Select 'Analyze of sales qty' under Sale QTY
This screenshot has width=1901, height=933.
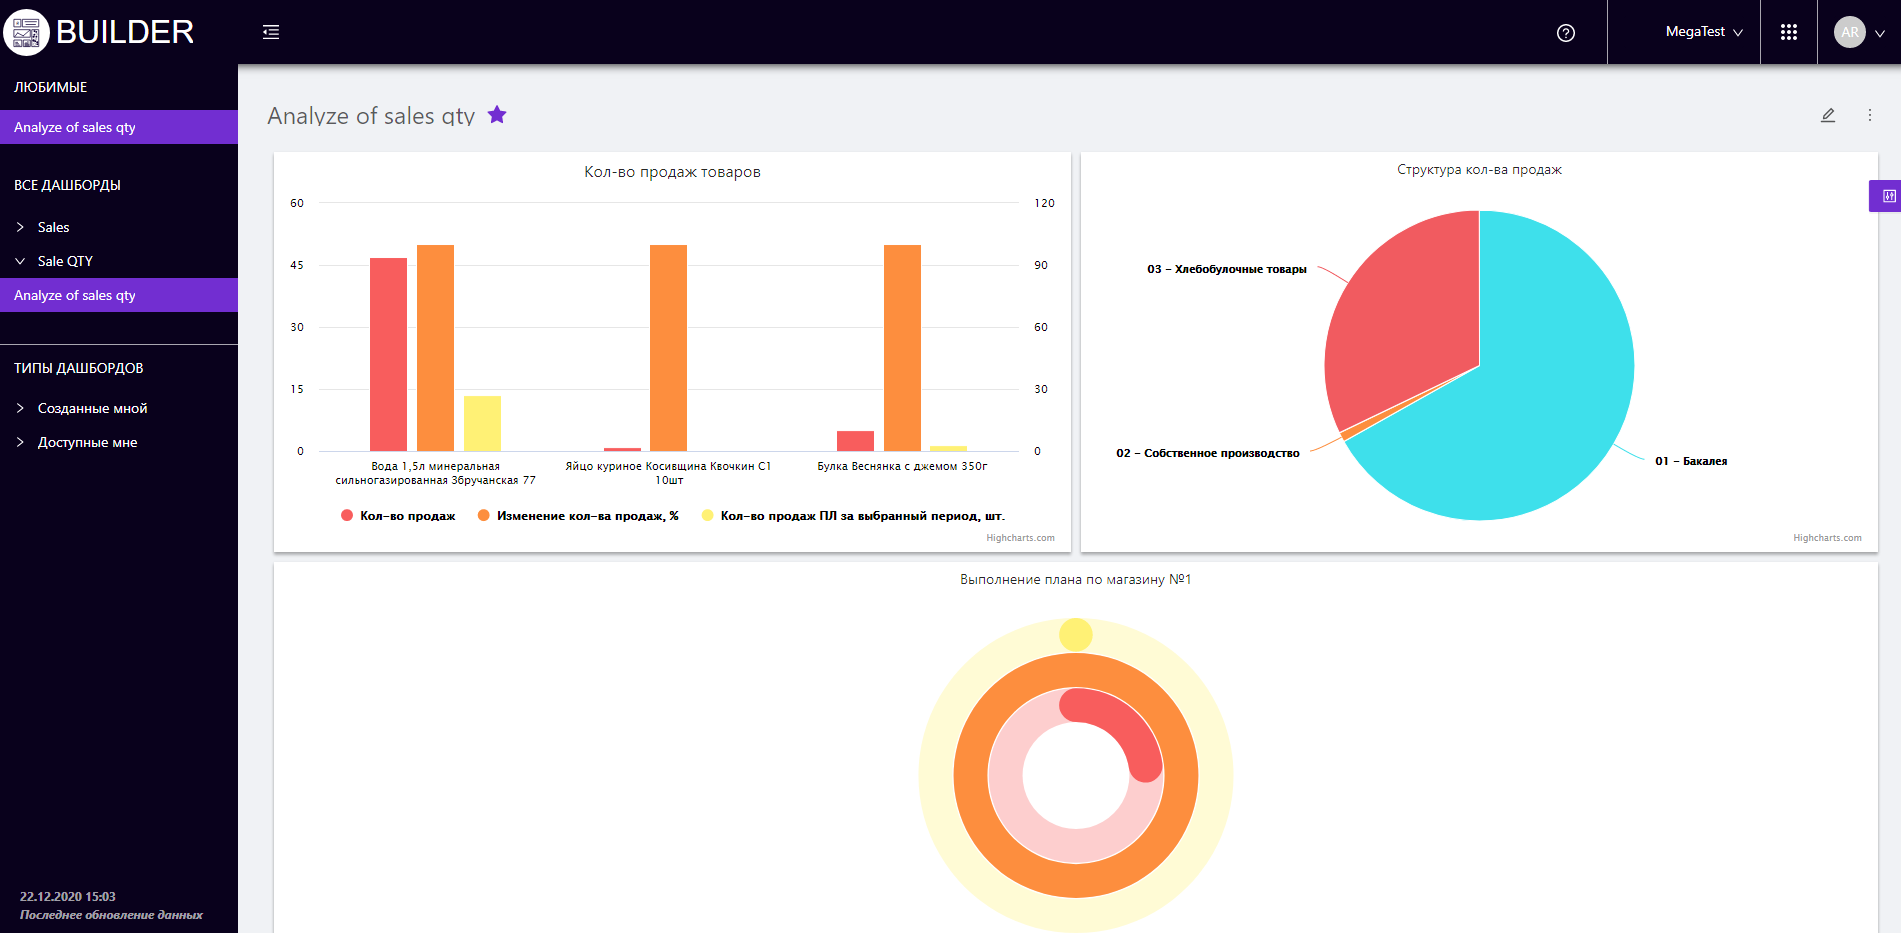75,295
